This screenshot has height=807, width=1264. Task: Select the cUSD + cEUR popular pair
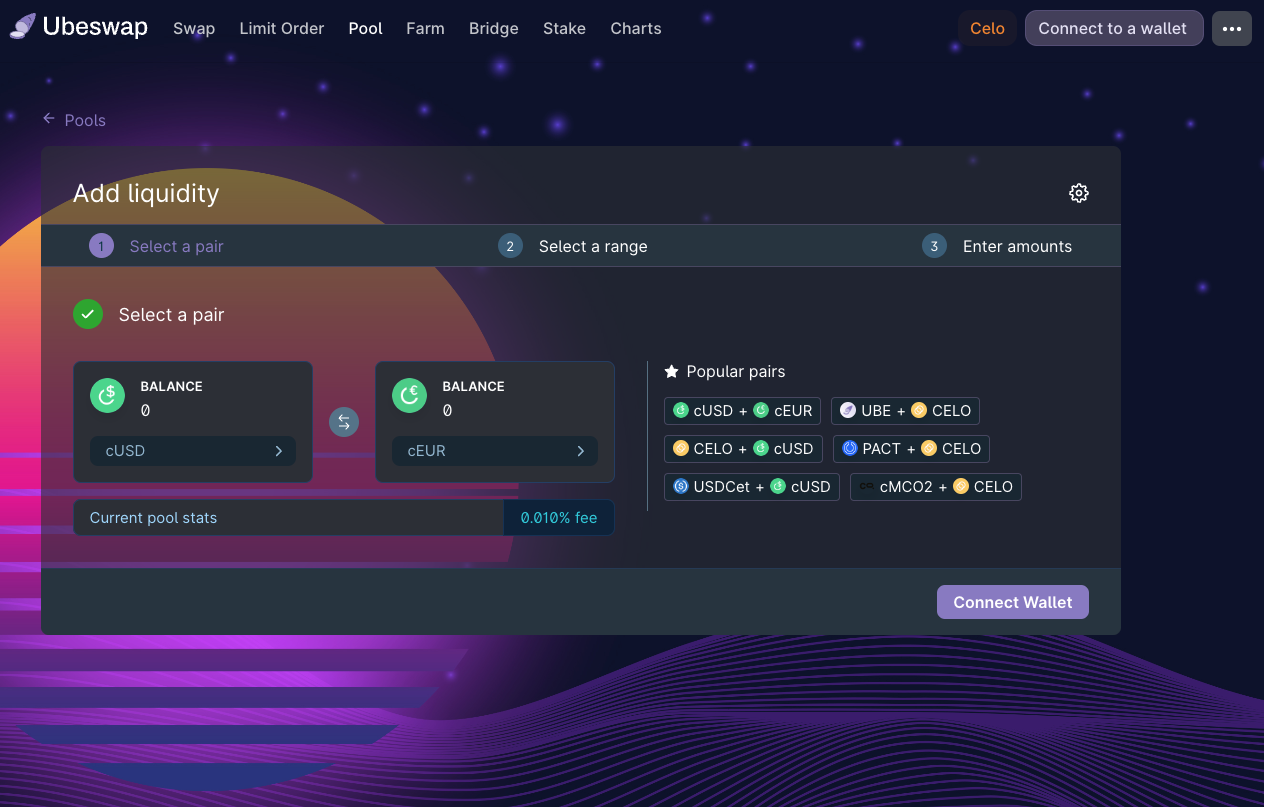pyautogui.click(x=743, y=410)
